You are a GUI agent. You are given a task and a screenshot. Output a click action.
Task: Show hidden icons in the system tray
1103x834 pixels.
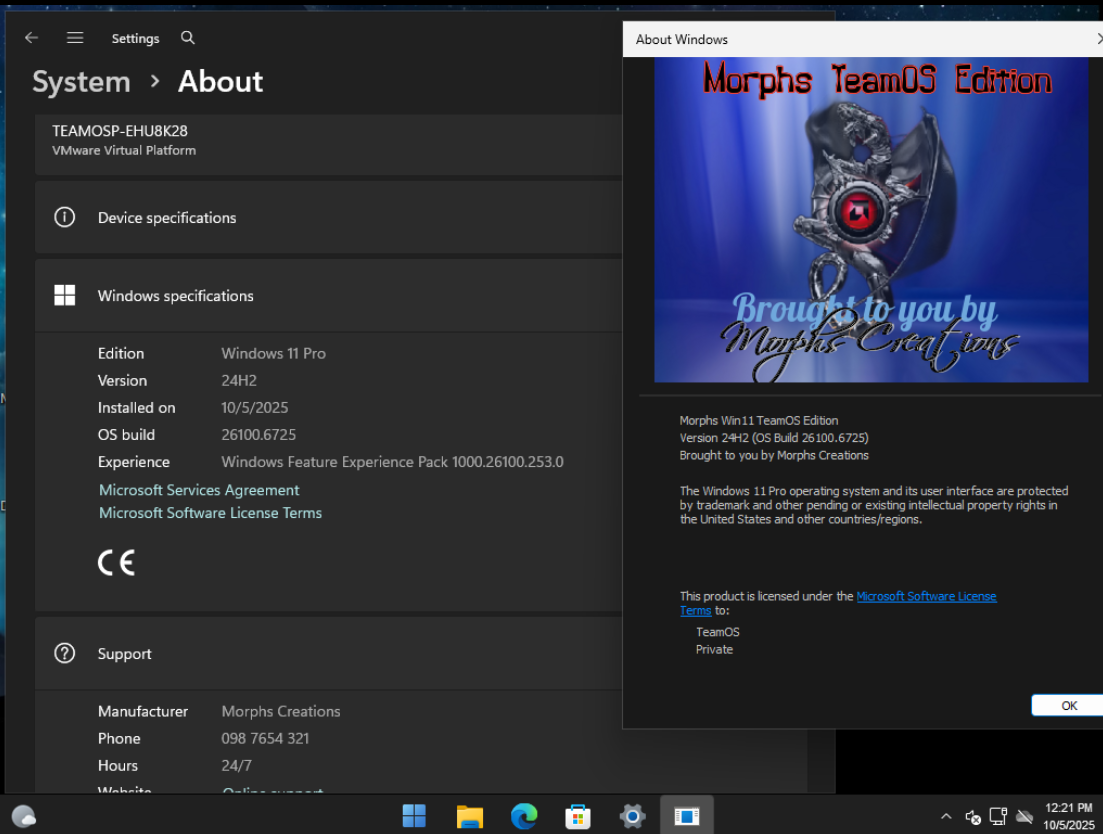click(x=946, y=817)
